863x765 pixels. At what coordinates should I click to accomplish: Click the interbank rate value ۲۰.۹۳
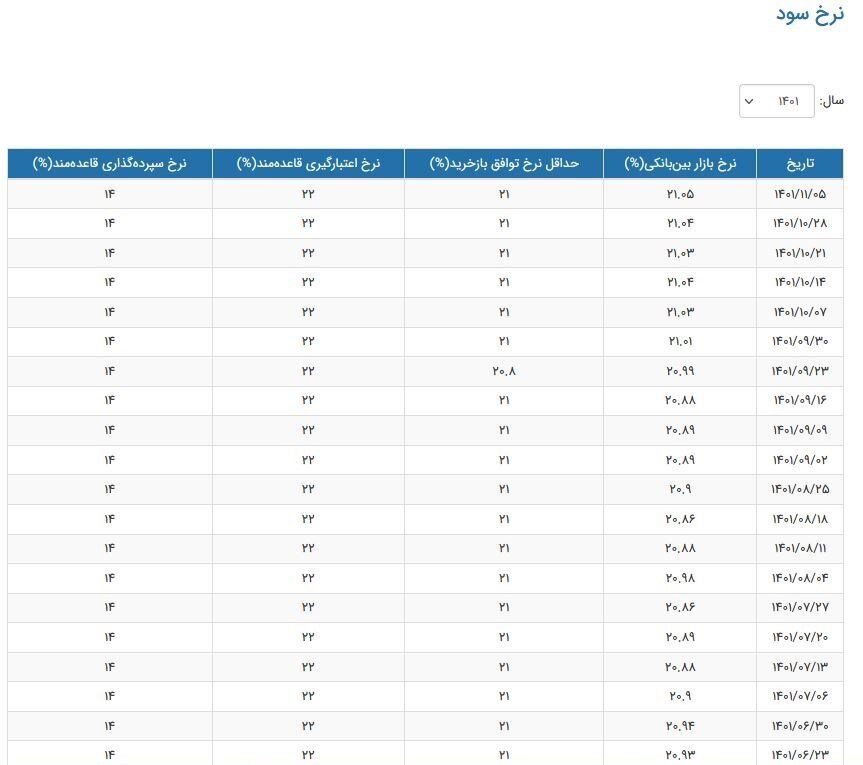tap(680, 754)
